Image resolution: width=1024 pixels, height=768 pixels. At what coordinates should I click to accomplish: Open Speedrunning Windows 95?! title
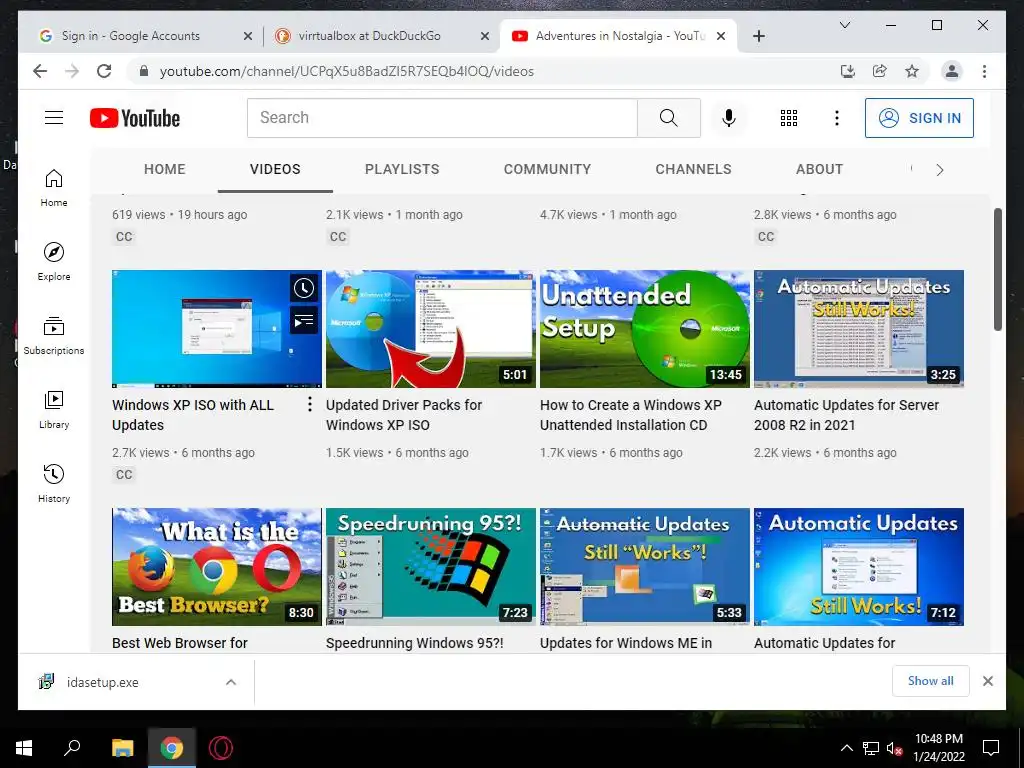(x=415, y=643)
